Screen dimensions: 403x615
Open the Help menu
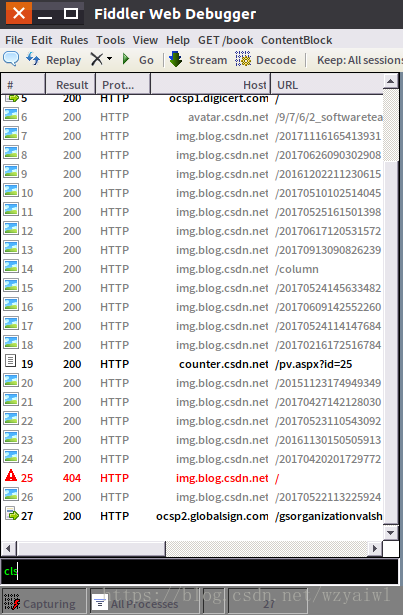click(x=178, y=40)
